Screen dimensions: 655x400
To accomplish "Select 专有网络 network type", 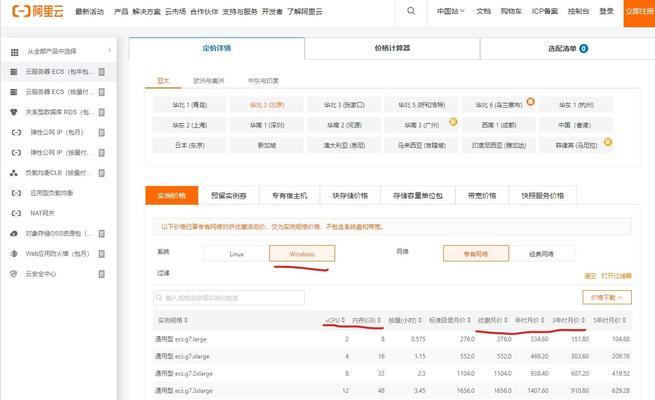I will click(x=476, y=253).
